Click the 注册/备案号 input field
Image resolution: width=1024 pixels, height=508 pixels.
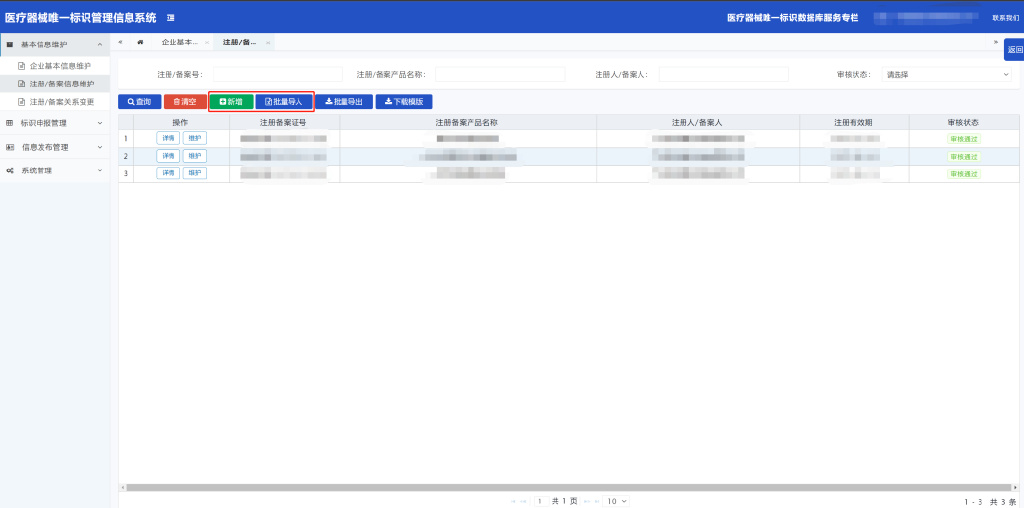pyautogui.click(x=277, y=74)
